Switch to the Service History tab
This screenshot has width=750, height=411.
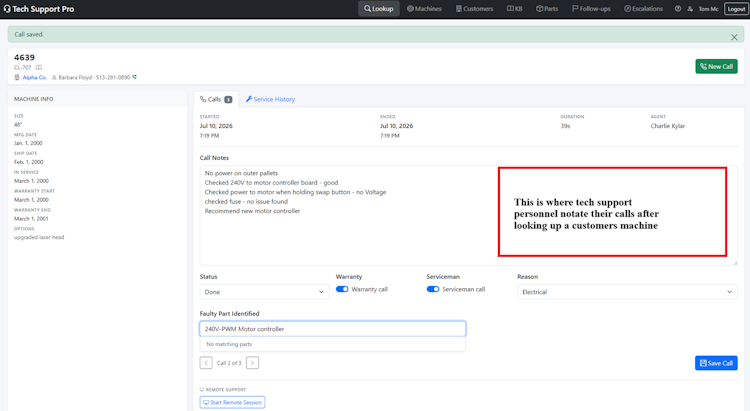coord(270,99)
